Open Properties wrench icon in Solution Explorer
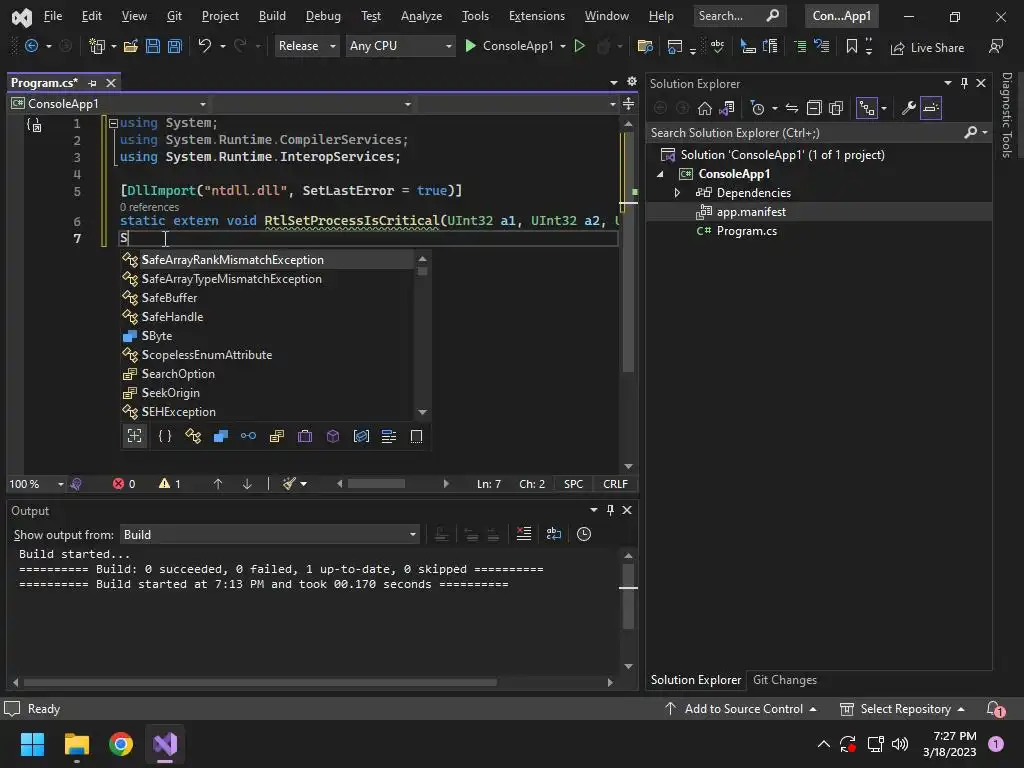The height and width of the screenshot is (768, 1024). 908,108
